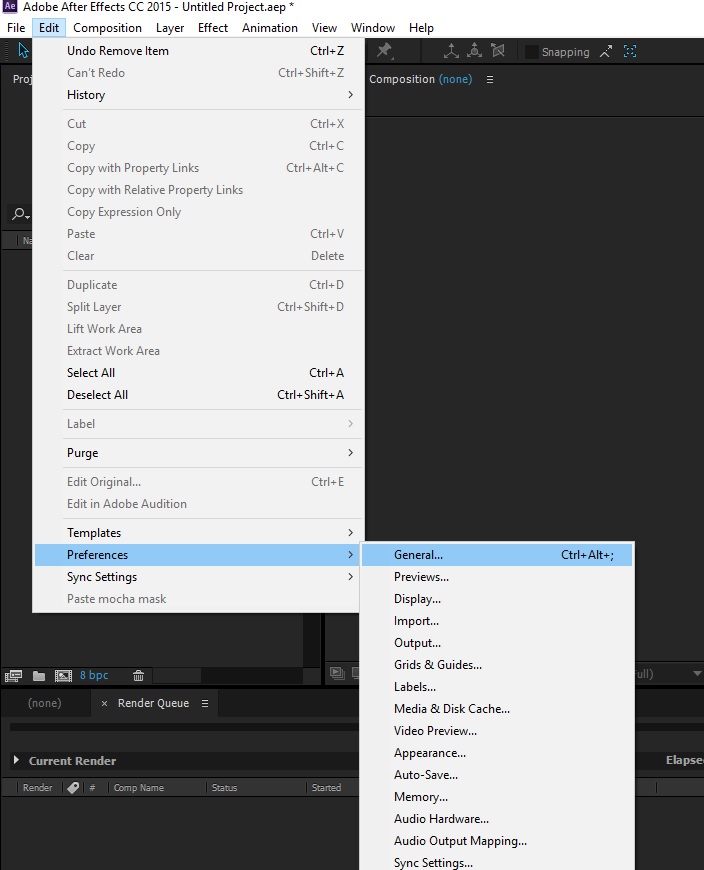This screenshot has width=704, height=870.
Task: Click the snap collapsed layers icon next to Snapping
Action: coord(606,52)
